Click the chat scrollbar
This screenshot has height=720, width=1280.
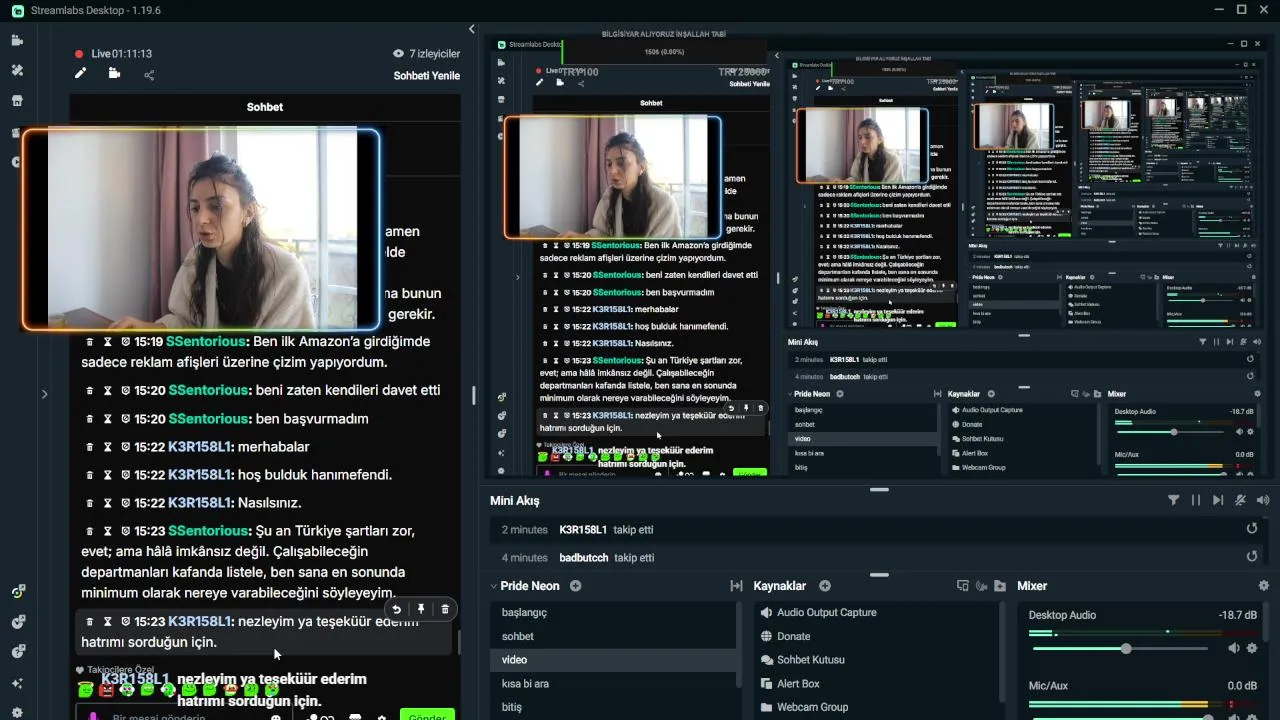460,642
